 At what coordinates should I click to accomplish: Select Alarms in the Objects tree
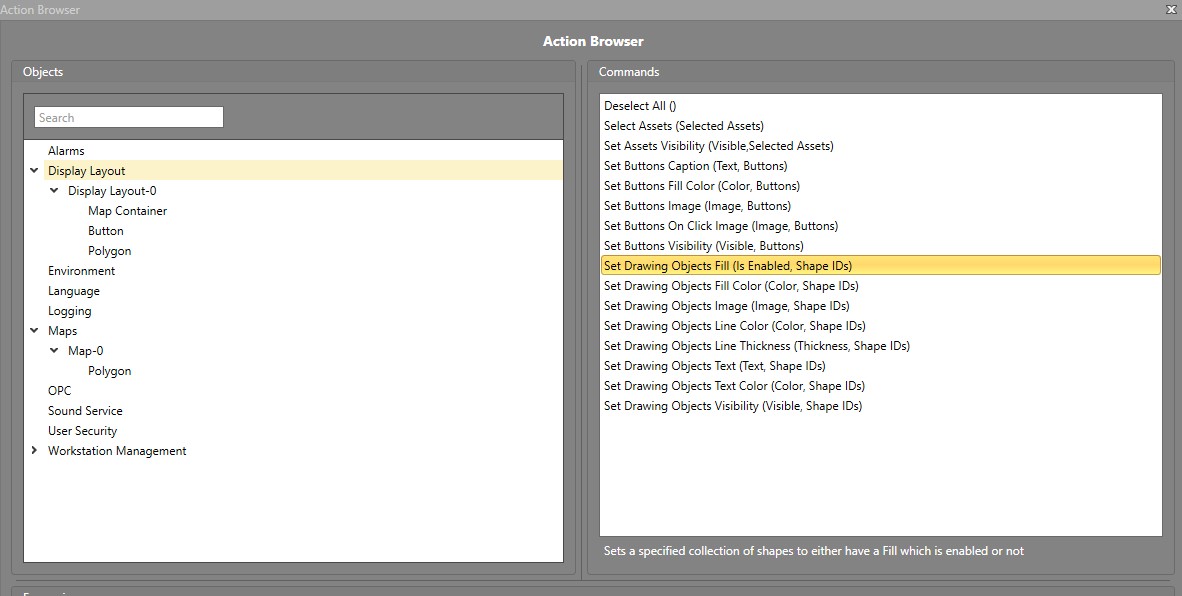click(x=66, y=151)
